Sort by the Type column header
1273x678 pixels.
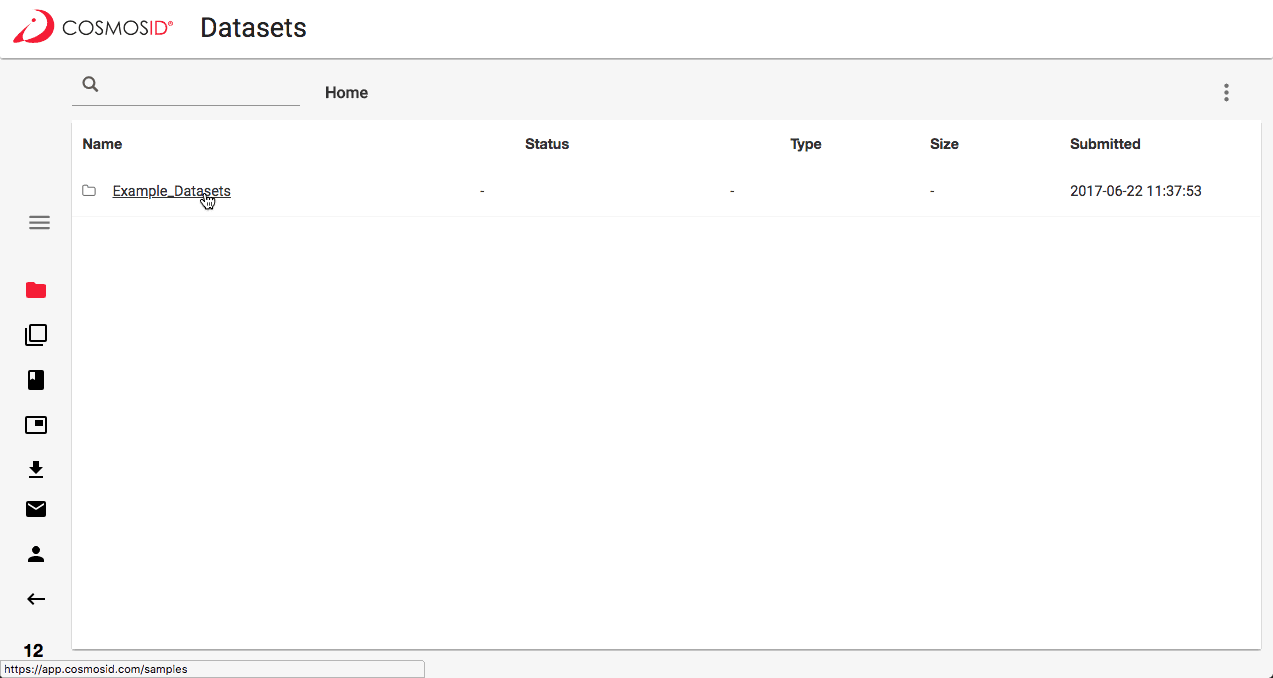(806, 144)
